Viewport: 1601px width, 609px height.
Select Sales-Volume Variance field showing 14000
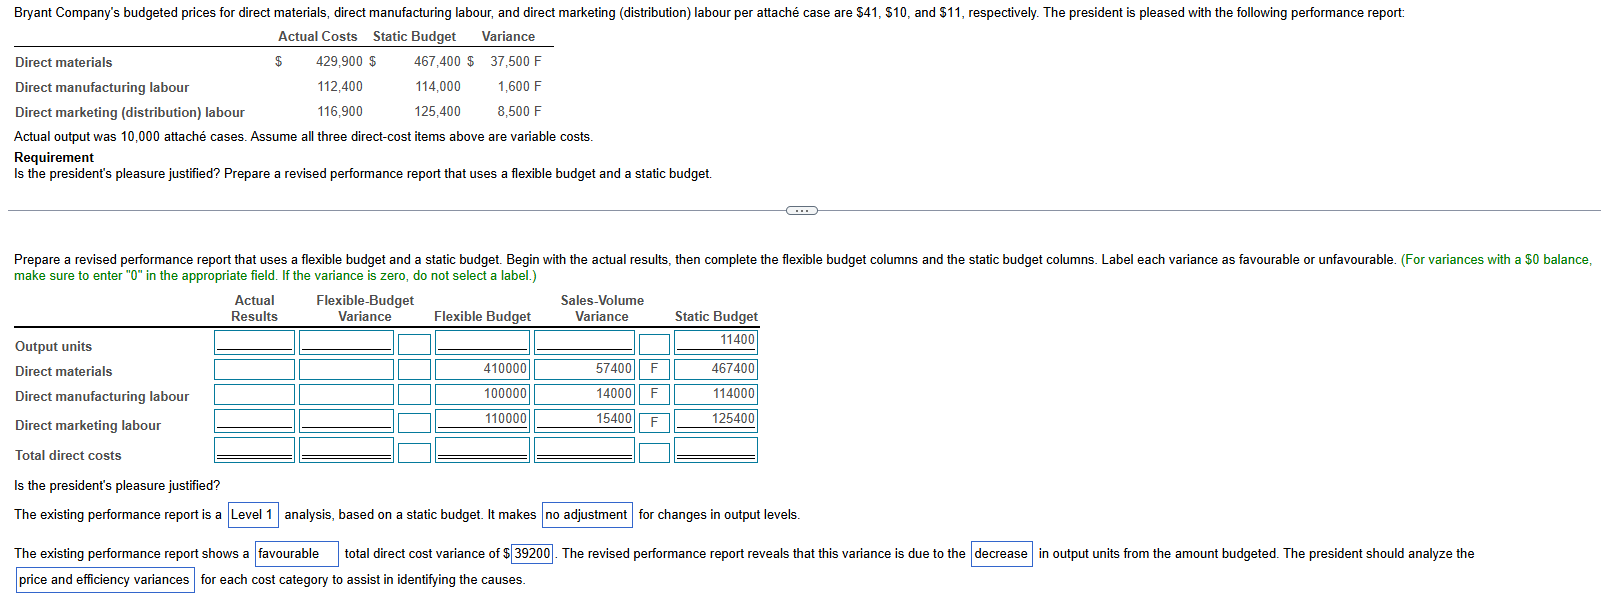point(584,394)
